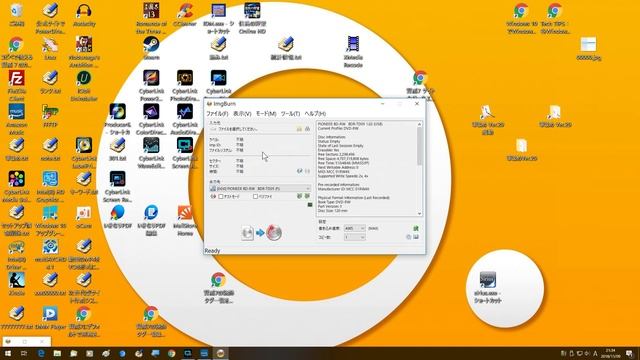Select the CyberLink ColorDirector desktop icon
This screenshot has width=640, height=360.
[x=151, y=119]
